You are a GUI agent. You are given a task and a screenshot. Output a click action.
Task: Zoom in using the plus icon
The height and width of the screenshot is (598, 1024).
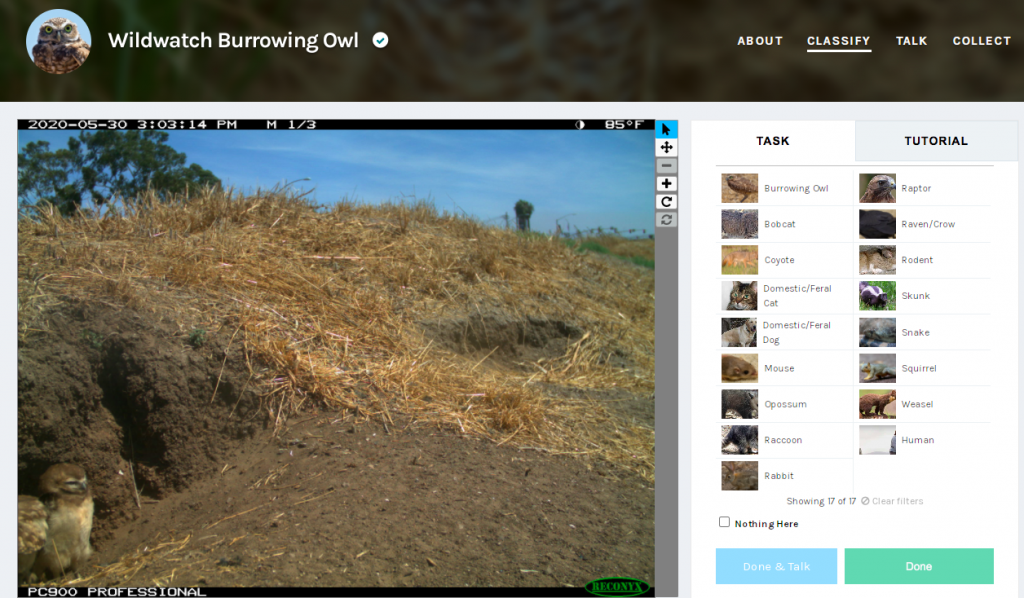click(666, 183)
